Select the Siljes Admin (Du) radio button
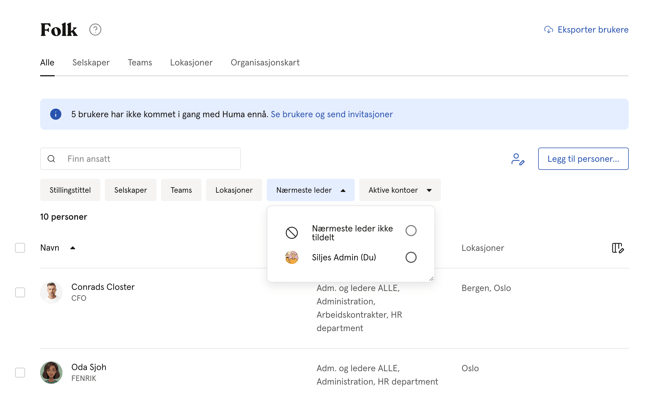The height and width of the screenshot is (401, 670). [411, 257]
